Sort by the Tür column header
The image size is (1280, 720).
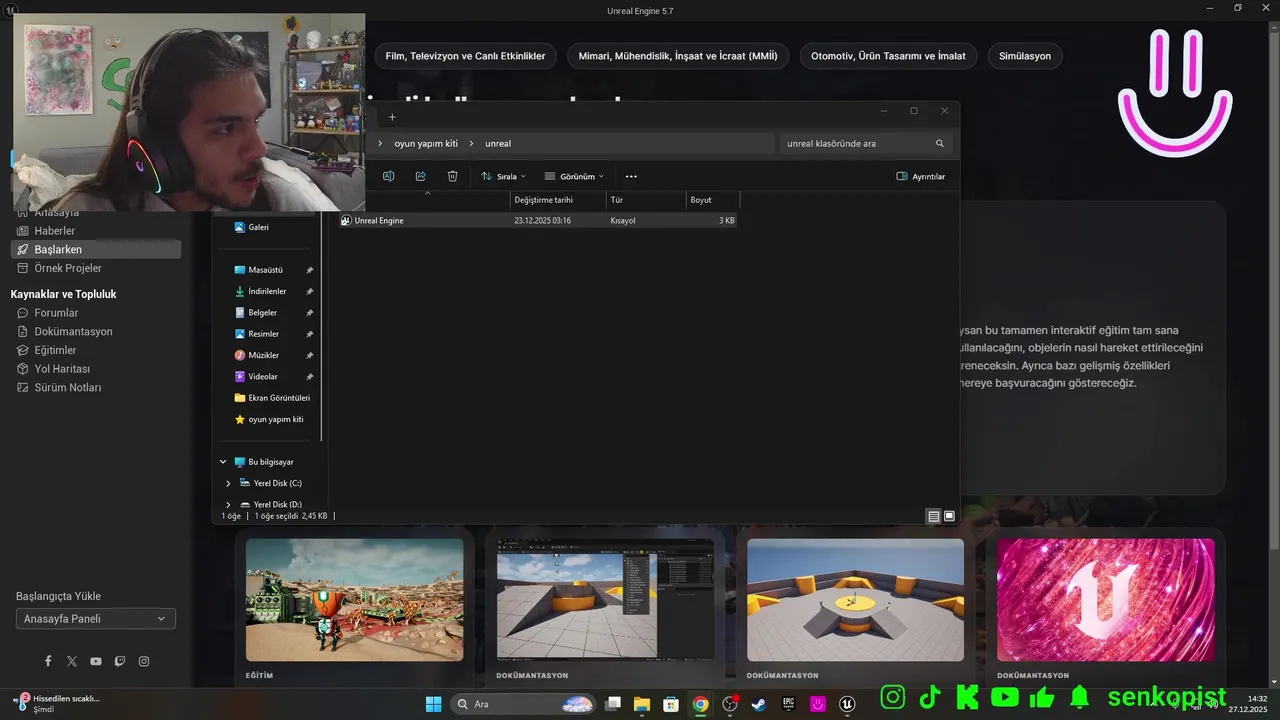(646, 200)
